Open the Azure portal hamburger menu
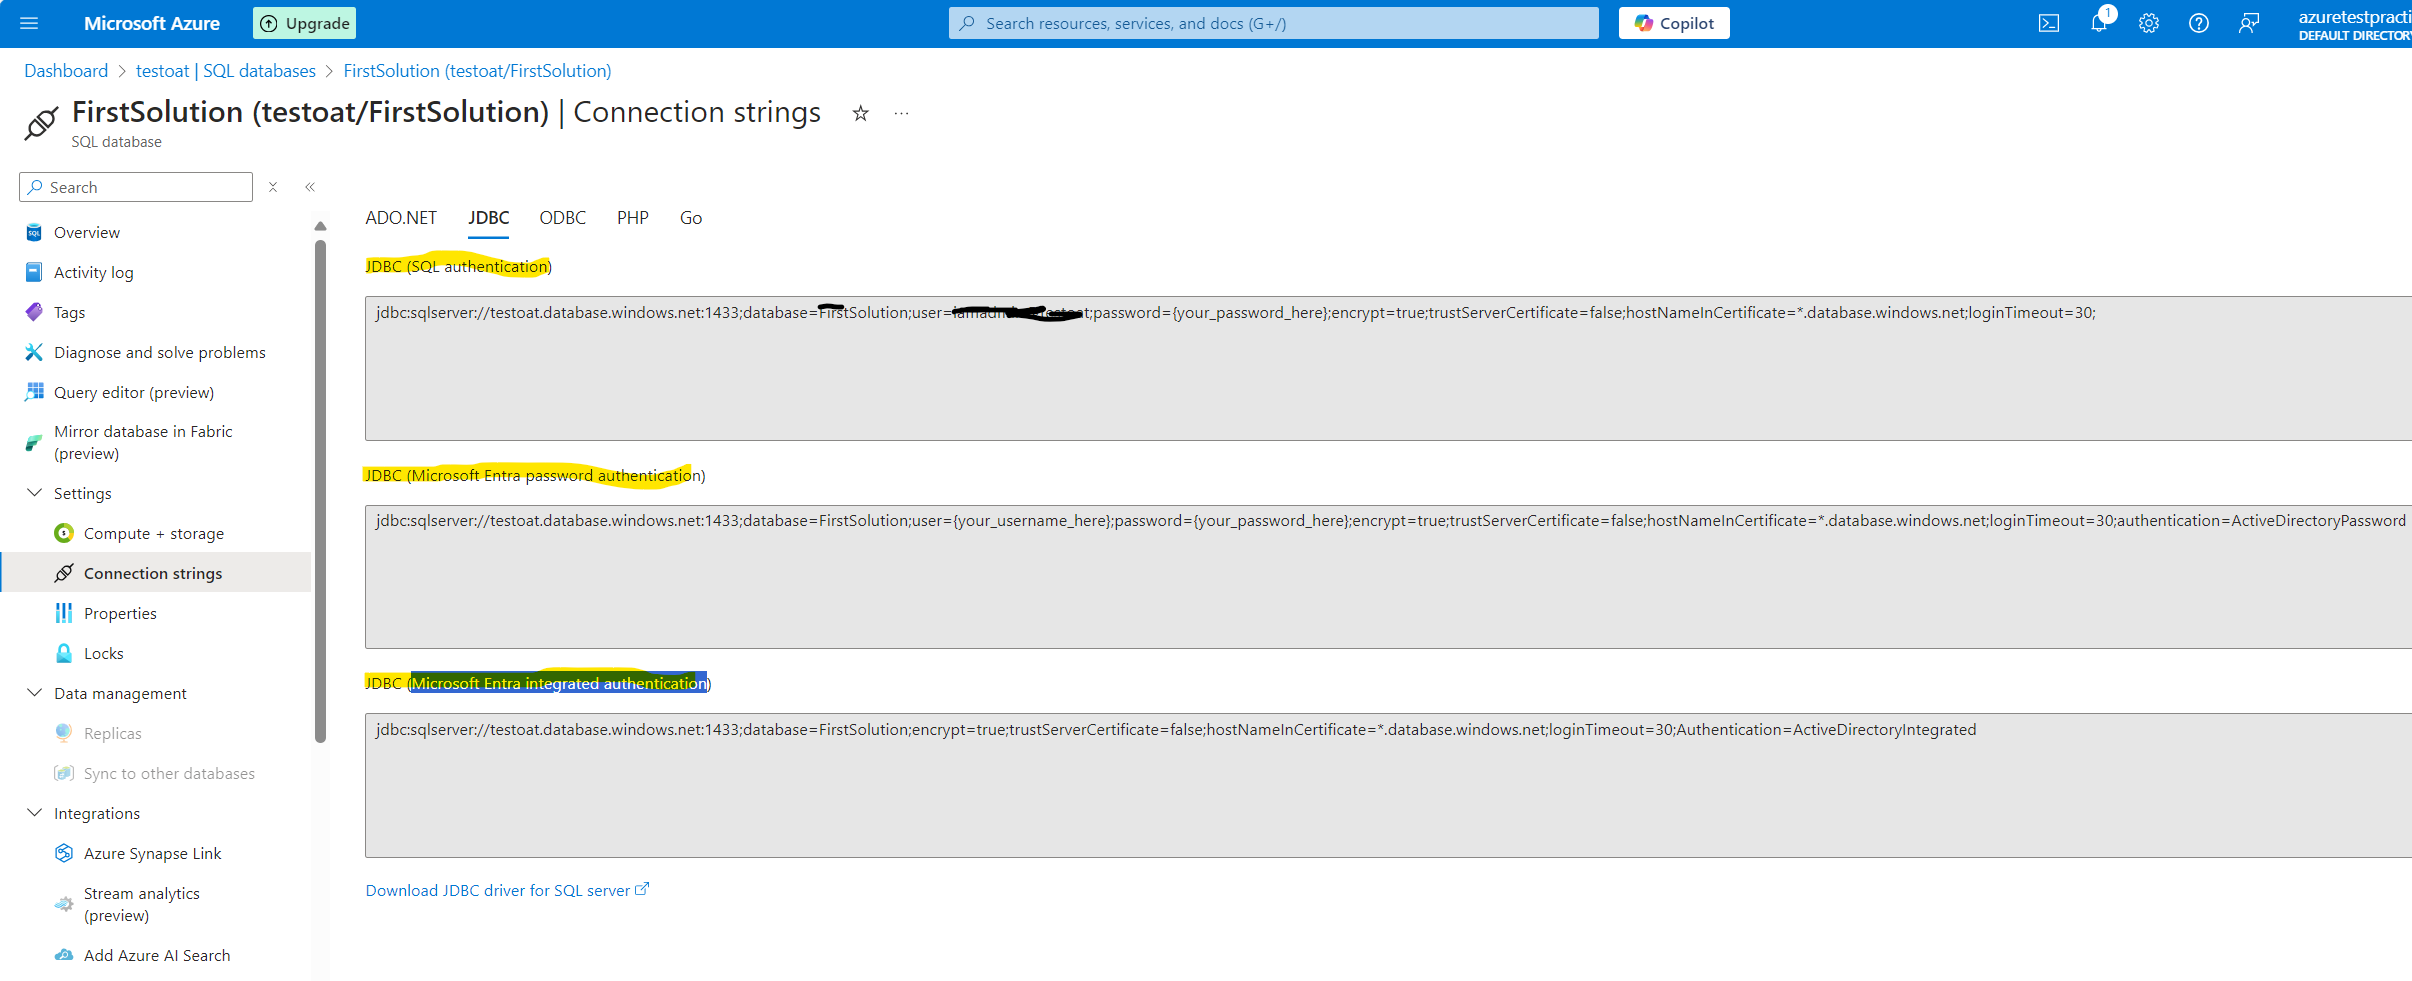2412x981 pixels. point(28,23)
